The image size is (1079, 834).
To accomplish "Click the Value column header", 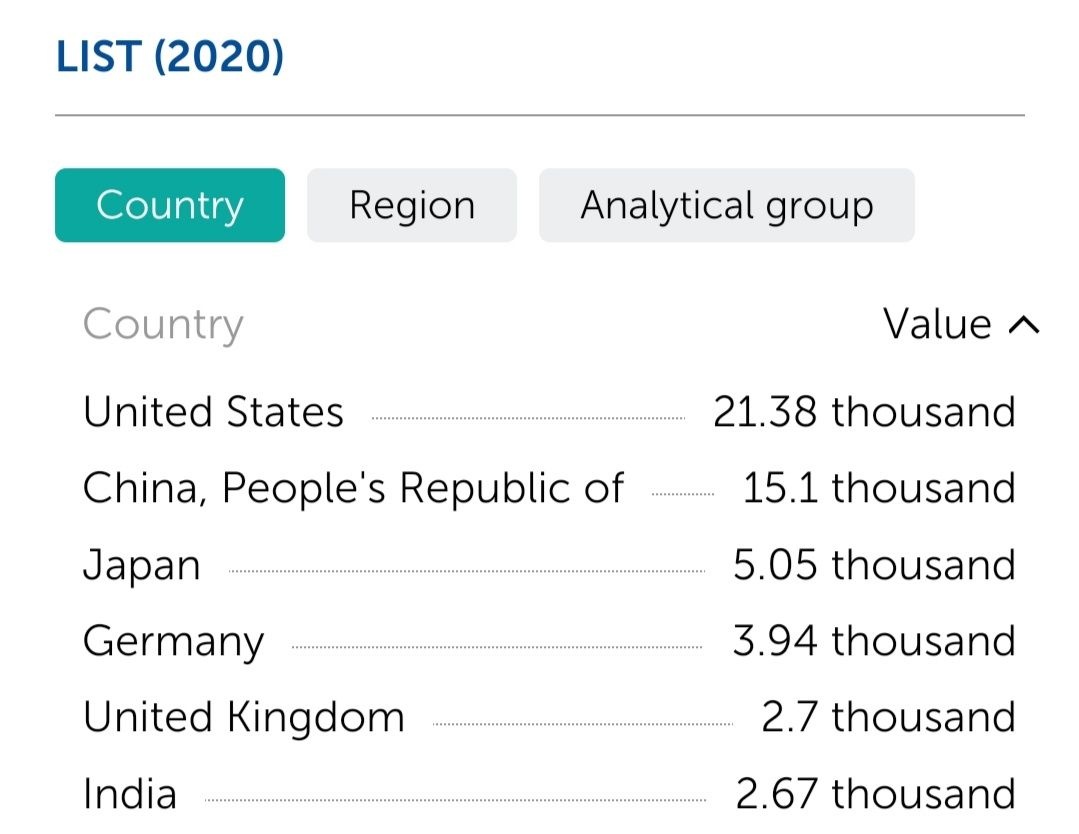I will pos(937,324).
